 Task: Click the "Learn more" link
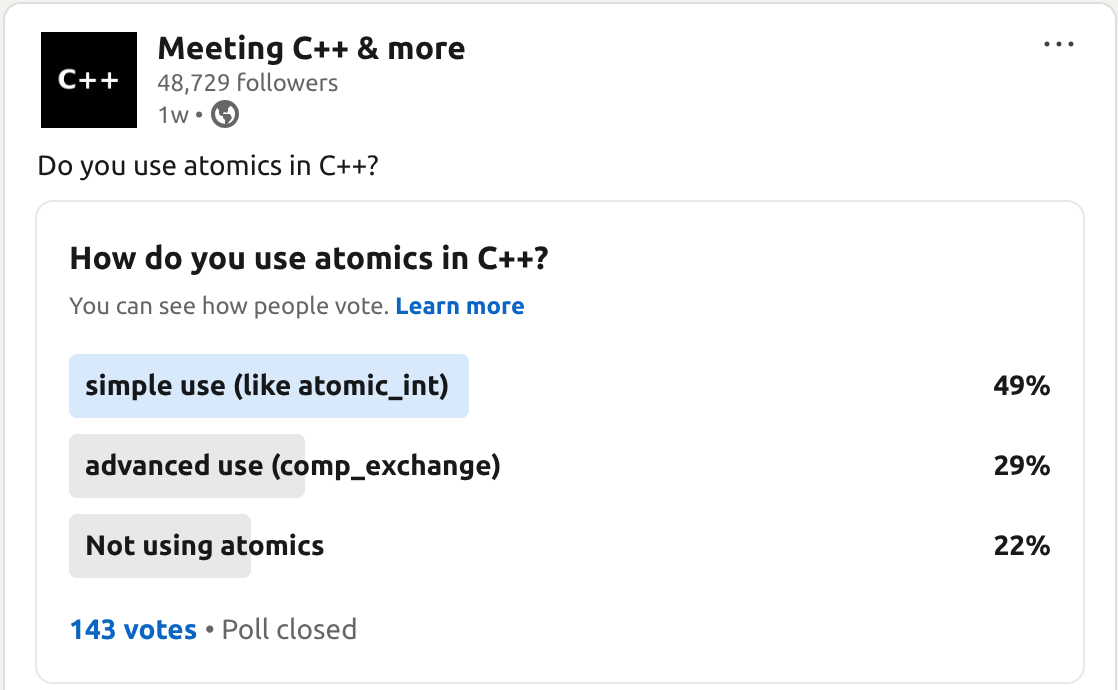459,306
